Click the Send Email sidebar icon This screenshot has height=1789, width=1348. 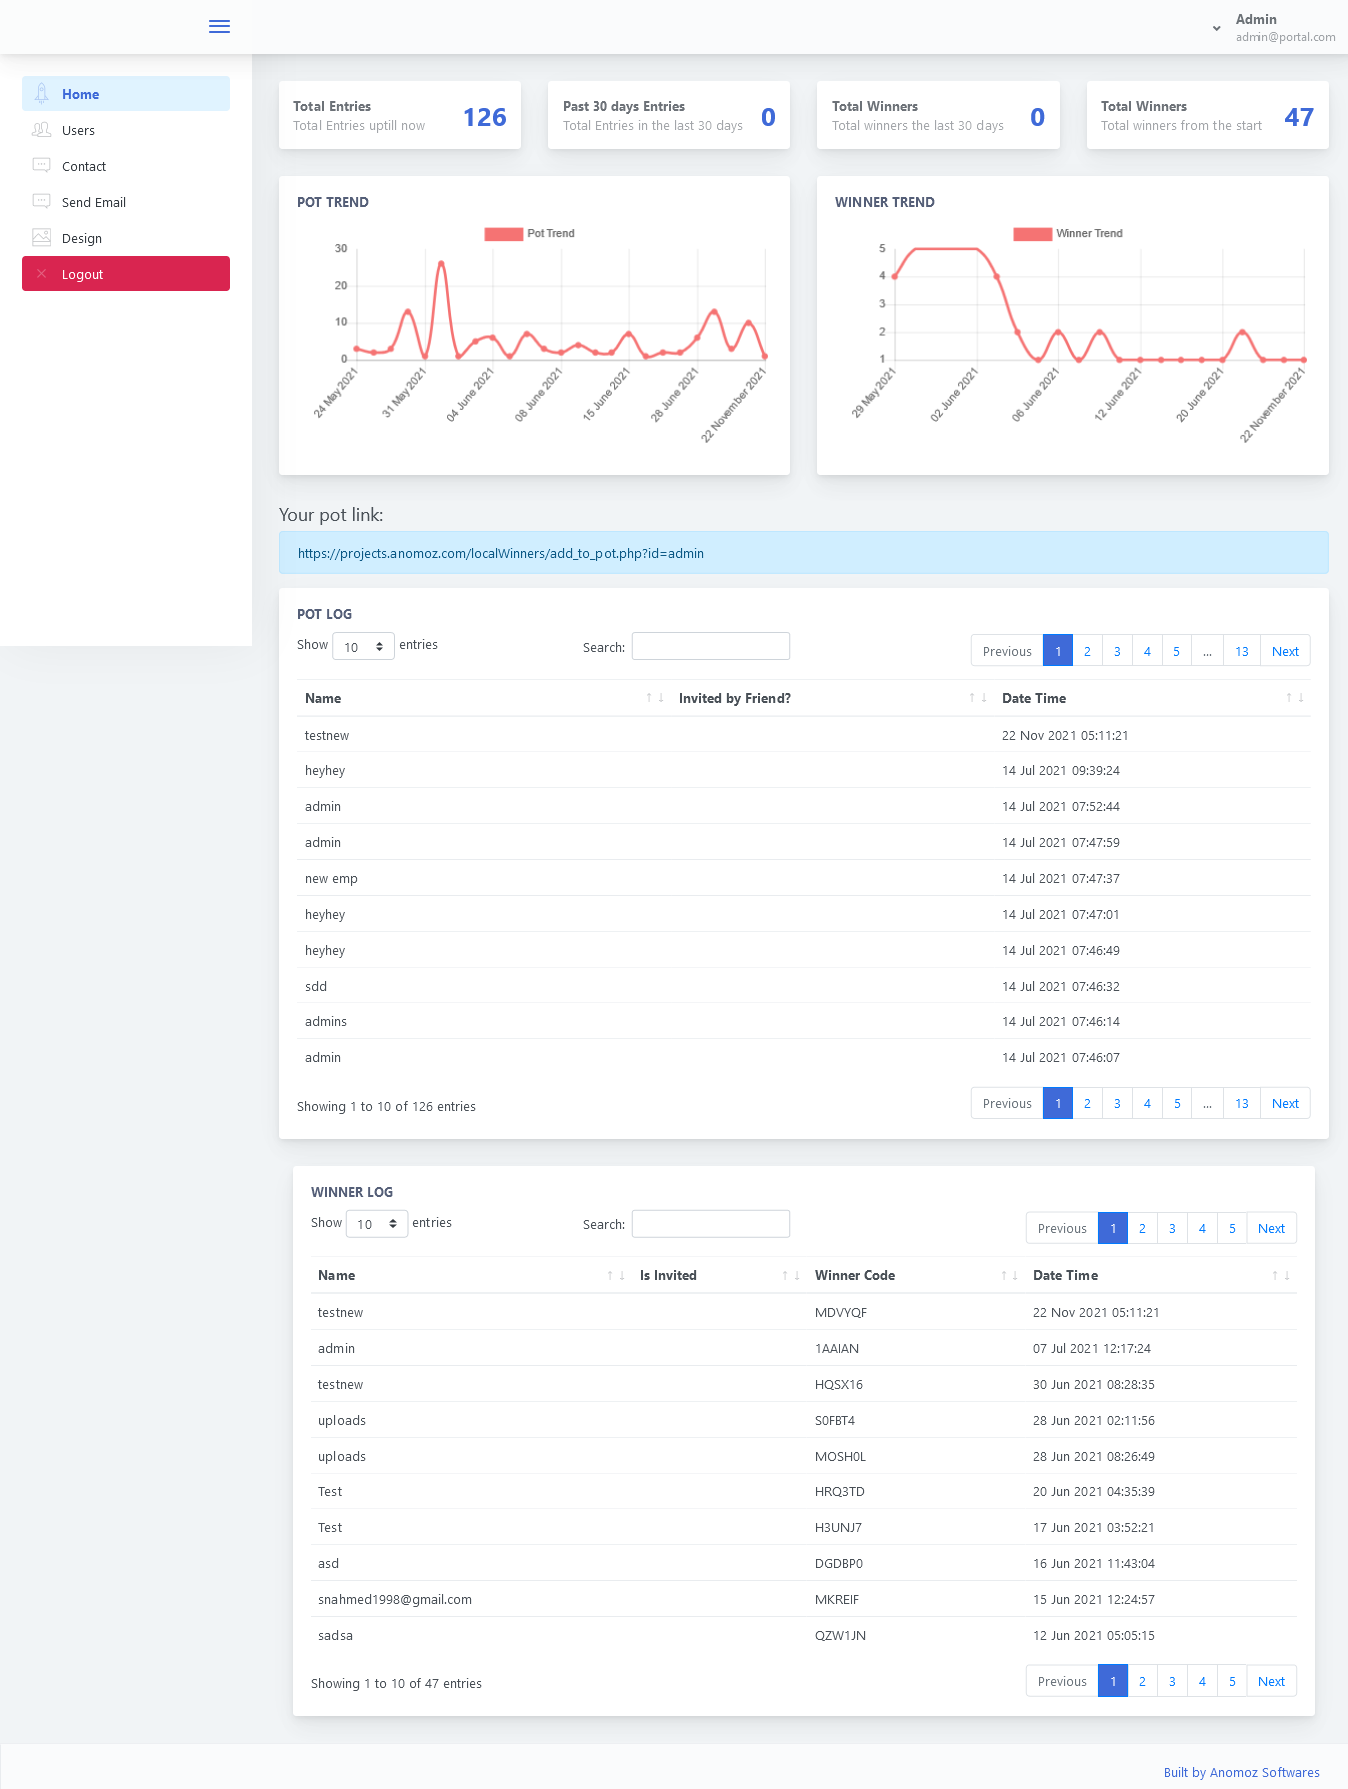coord(41,202)
